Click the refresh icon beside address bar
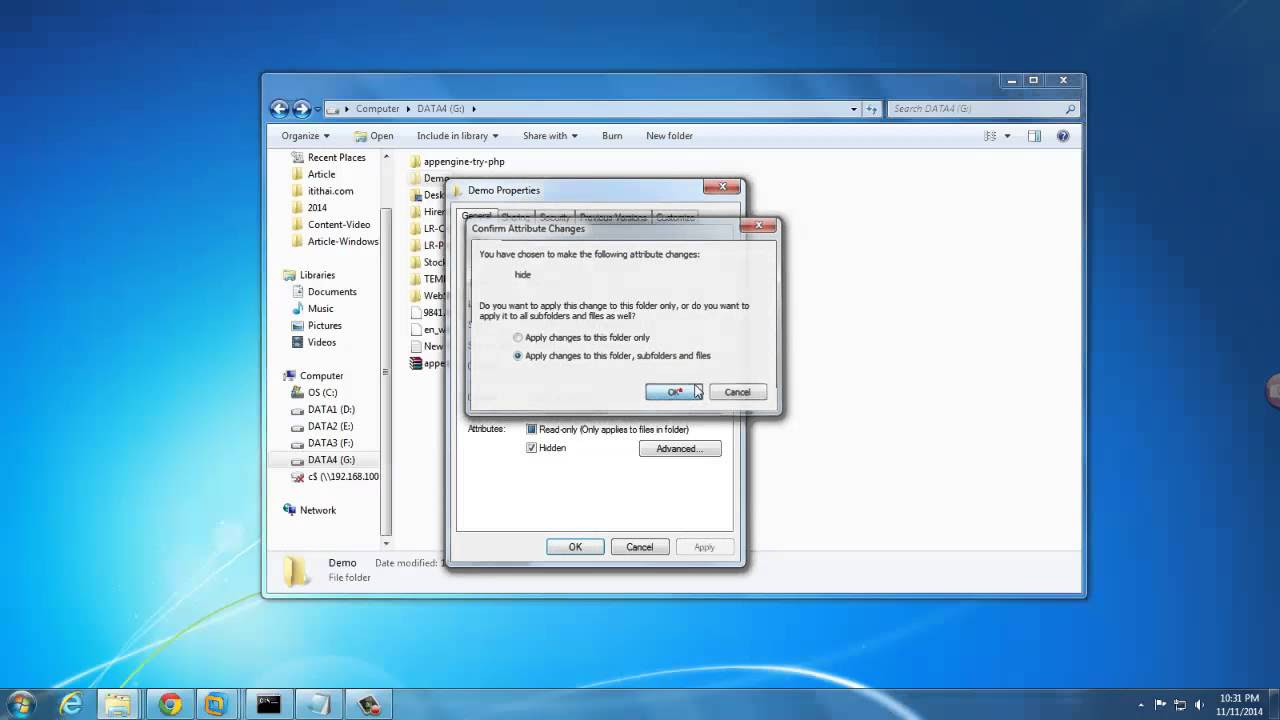This screenshot has height=720, width=1280. [871, 109]
